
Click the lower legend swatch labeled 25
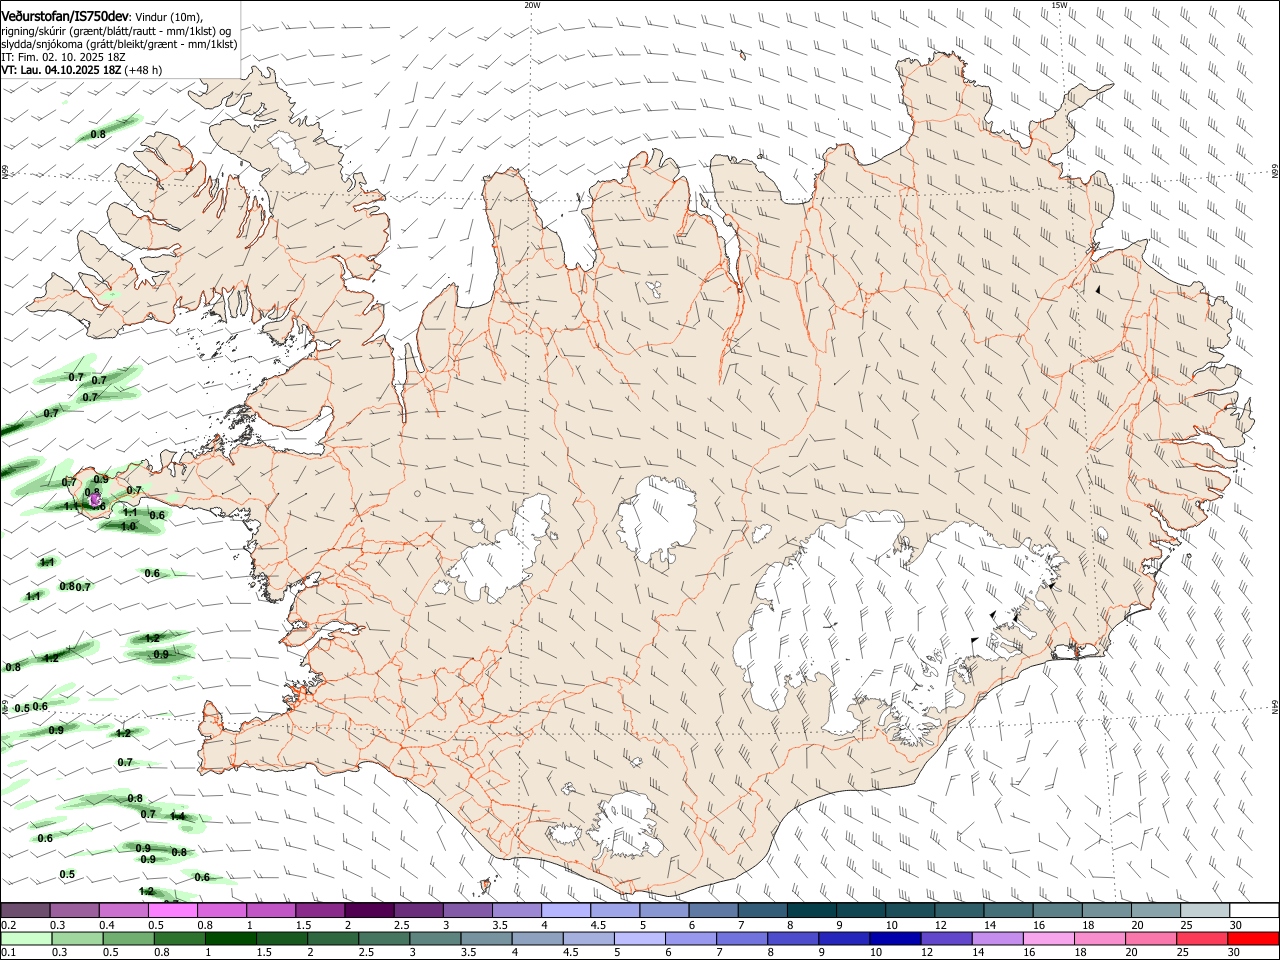(1203, 939)
